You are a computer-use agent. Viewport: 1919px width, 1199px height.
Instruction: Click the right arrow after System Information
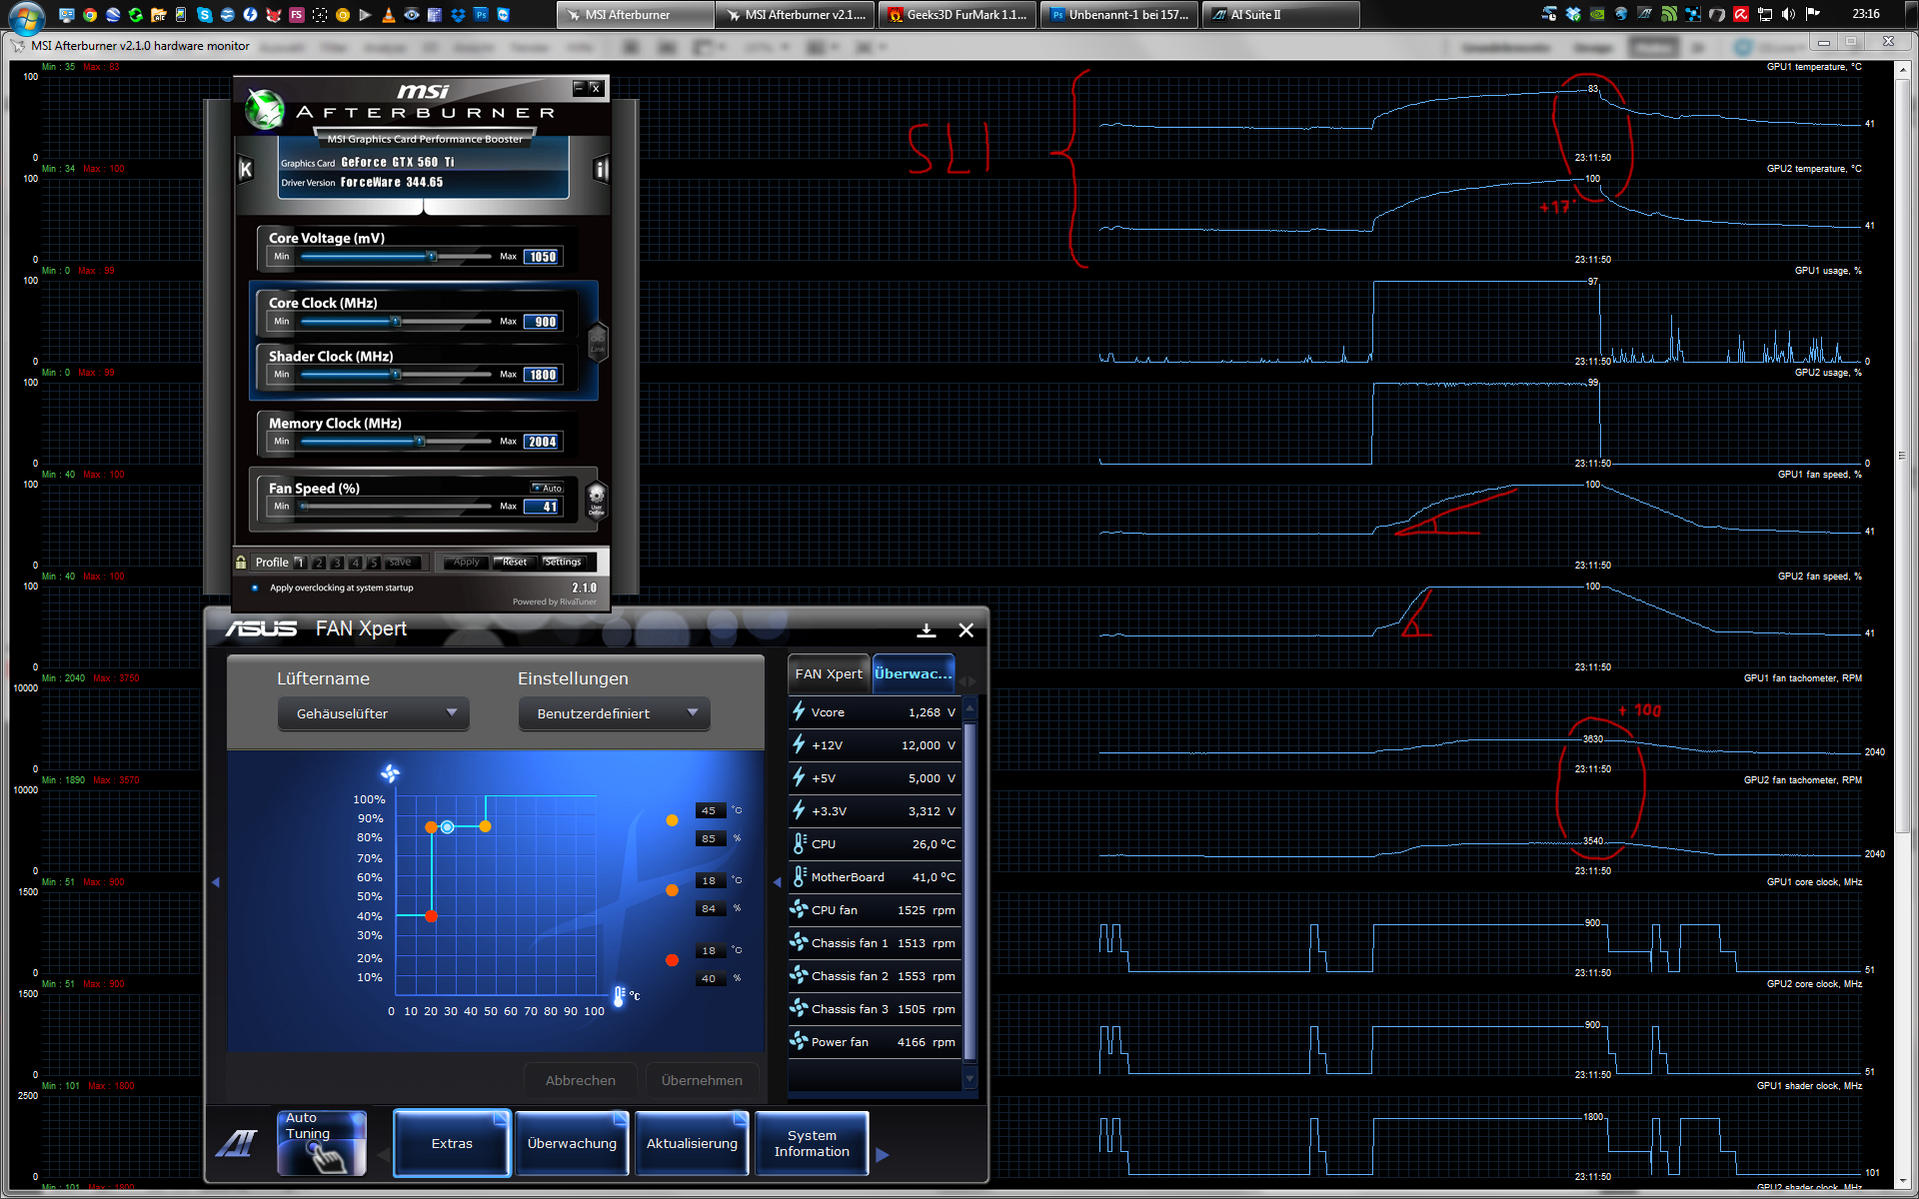click(882, 1154)
